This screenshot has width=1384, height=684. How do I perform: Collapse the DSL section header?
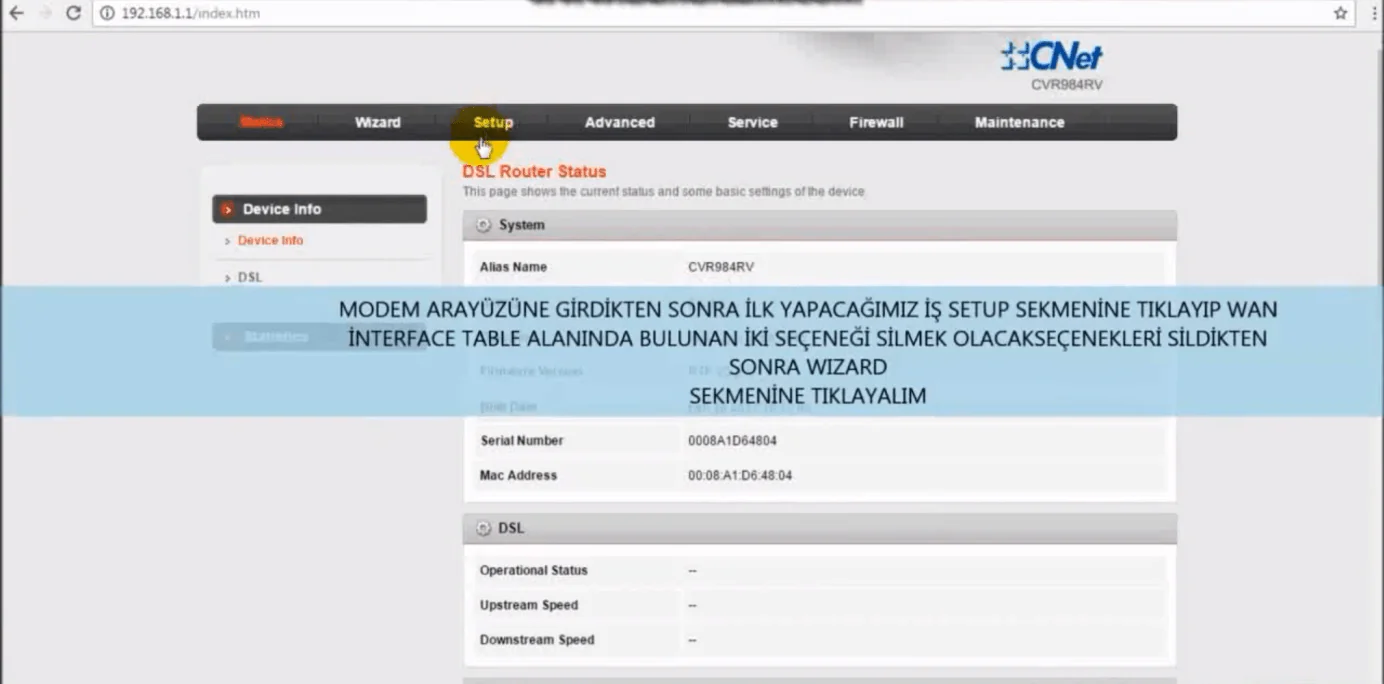(819, 528)
